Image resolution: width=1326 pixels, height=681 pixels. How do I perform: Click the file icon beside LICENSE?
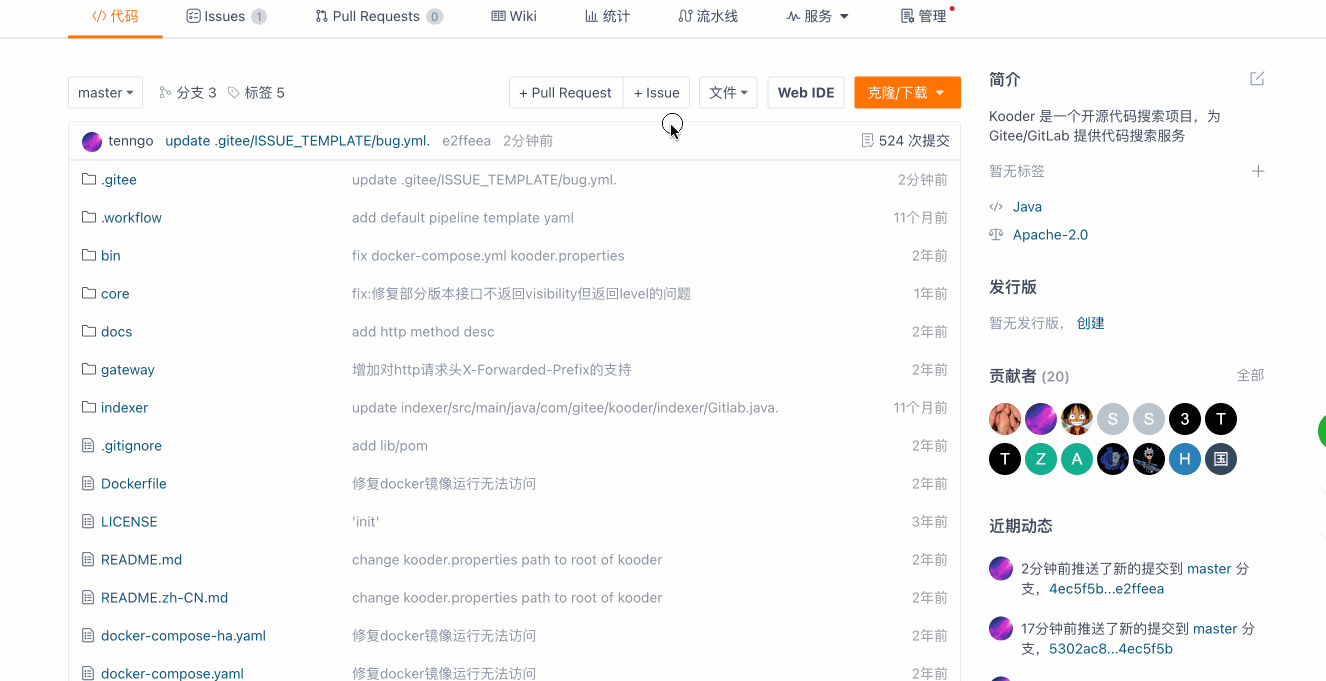(88, 521)
